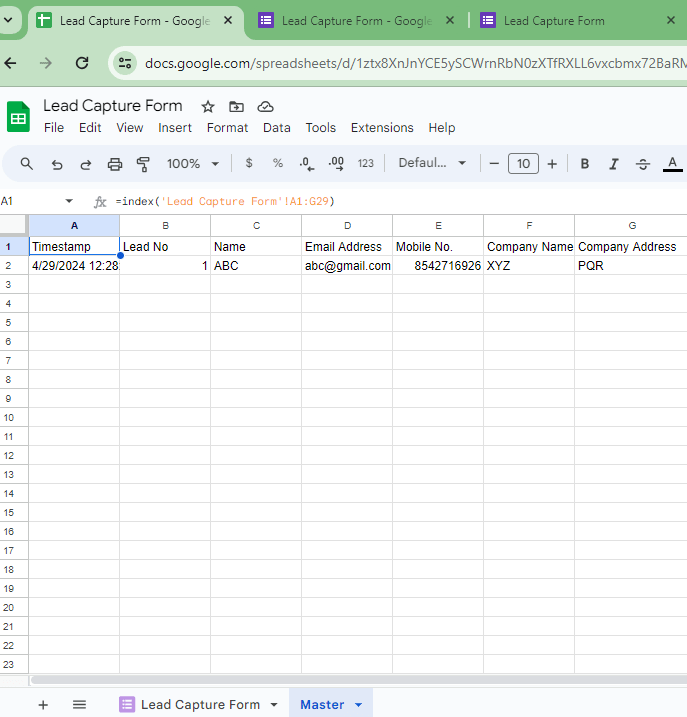Open the Format menu
The width and height of the screenshot is (687, 717).
coord(227,128)
